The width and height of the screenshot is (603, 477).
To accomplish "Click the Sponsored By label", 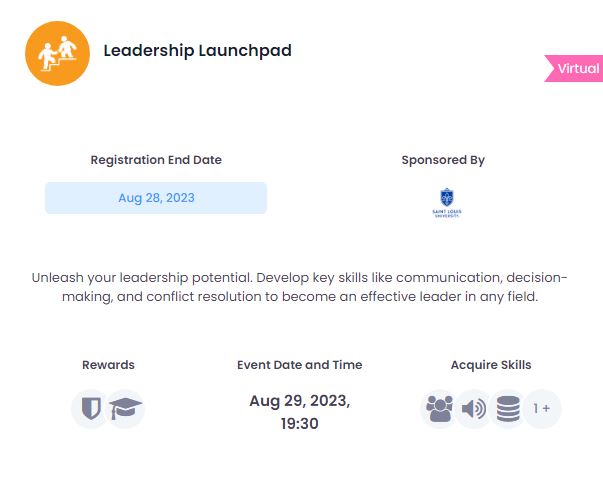I will coord(443,160).
